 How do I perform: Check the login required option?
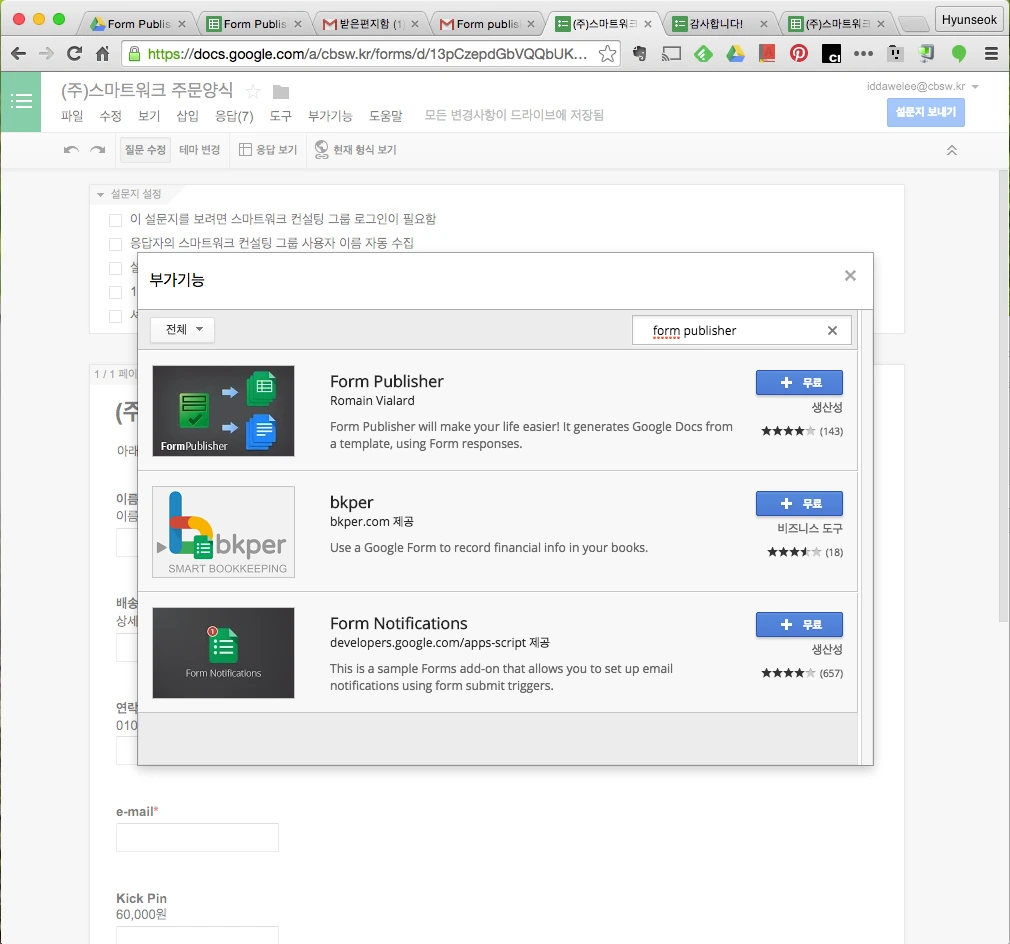click(x=116, y=220)
